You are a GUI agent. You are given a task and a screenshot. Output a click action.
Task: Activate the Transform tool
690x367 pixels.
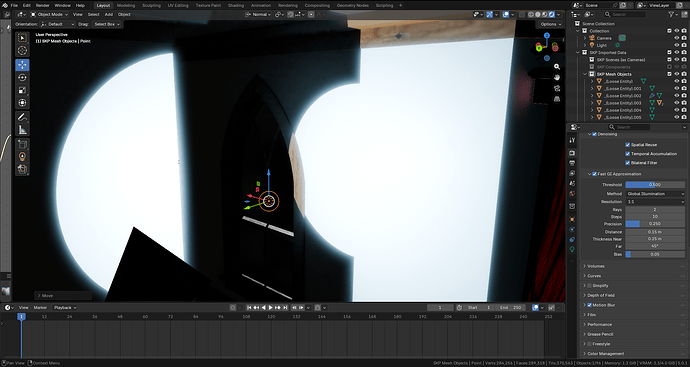[22, 103]
